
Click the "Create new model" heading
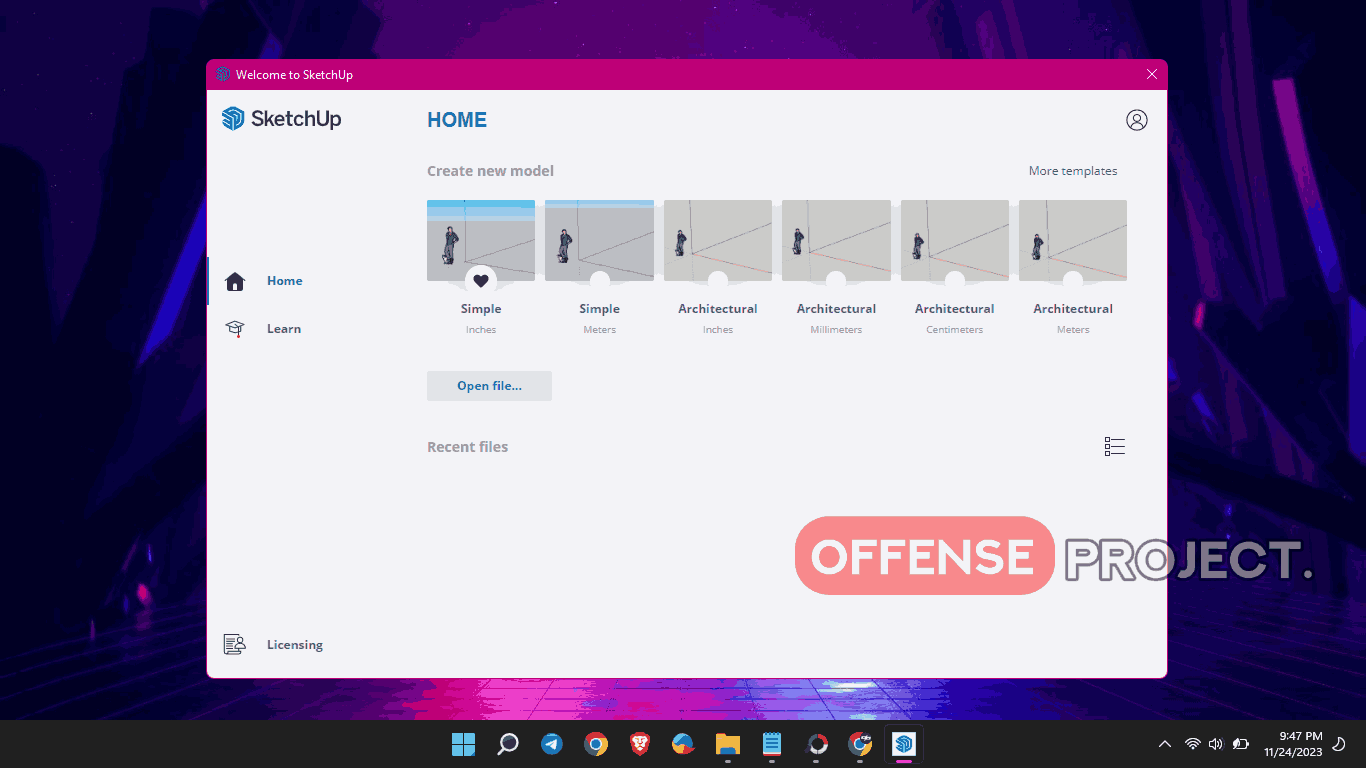[490, 171]
